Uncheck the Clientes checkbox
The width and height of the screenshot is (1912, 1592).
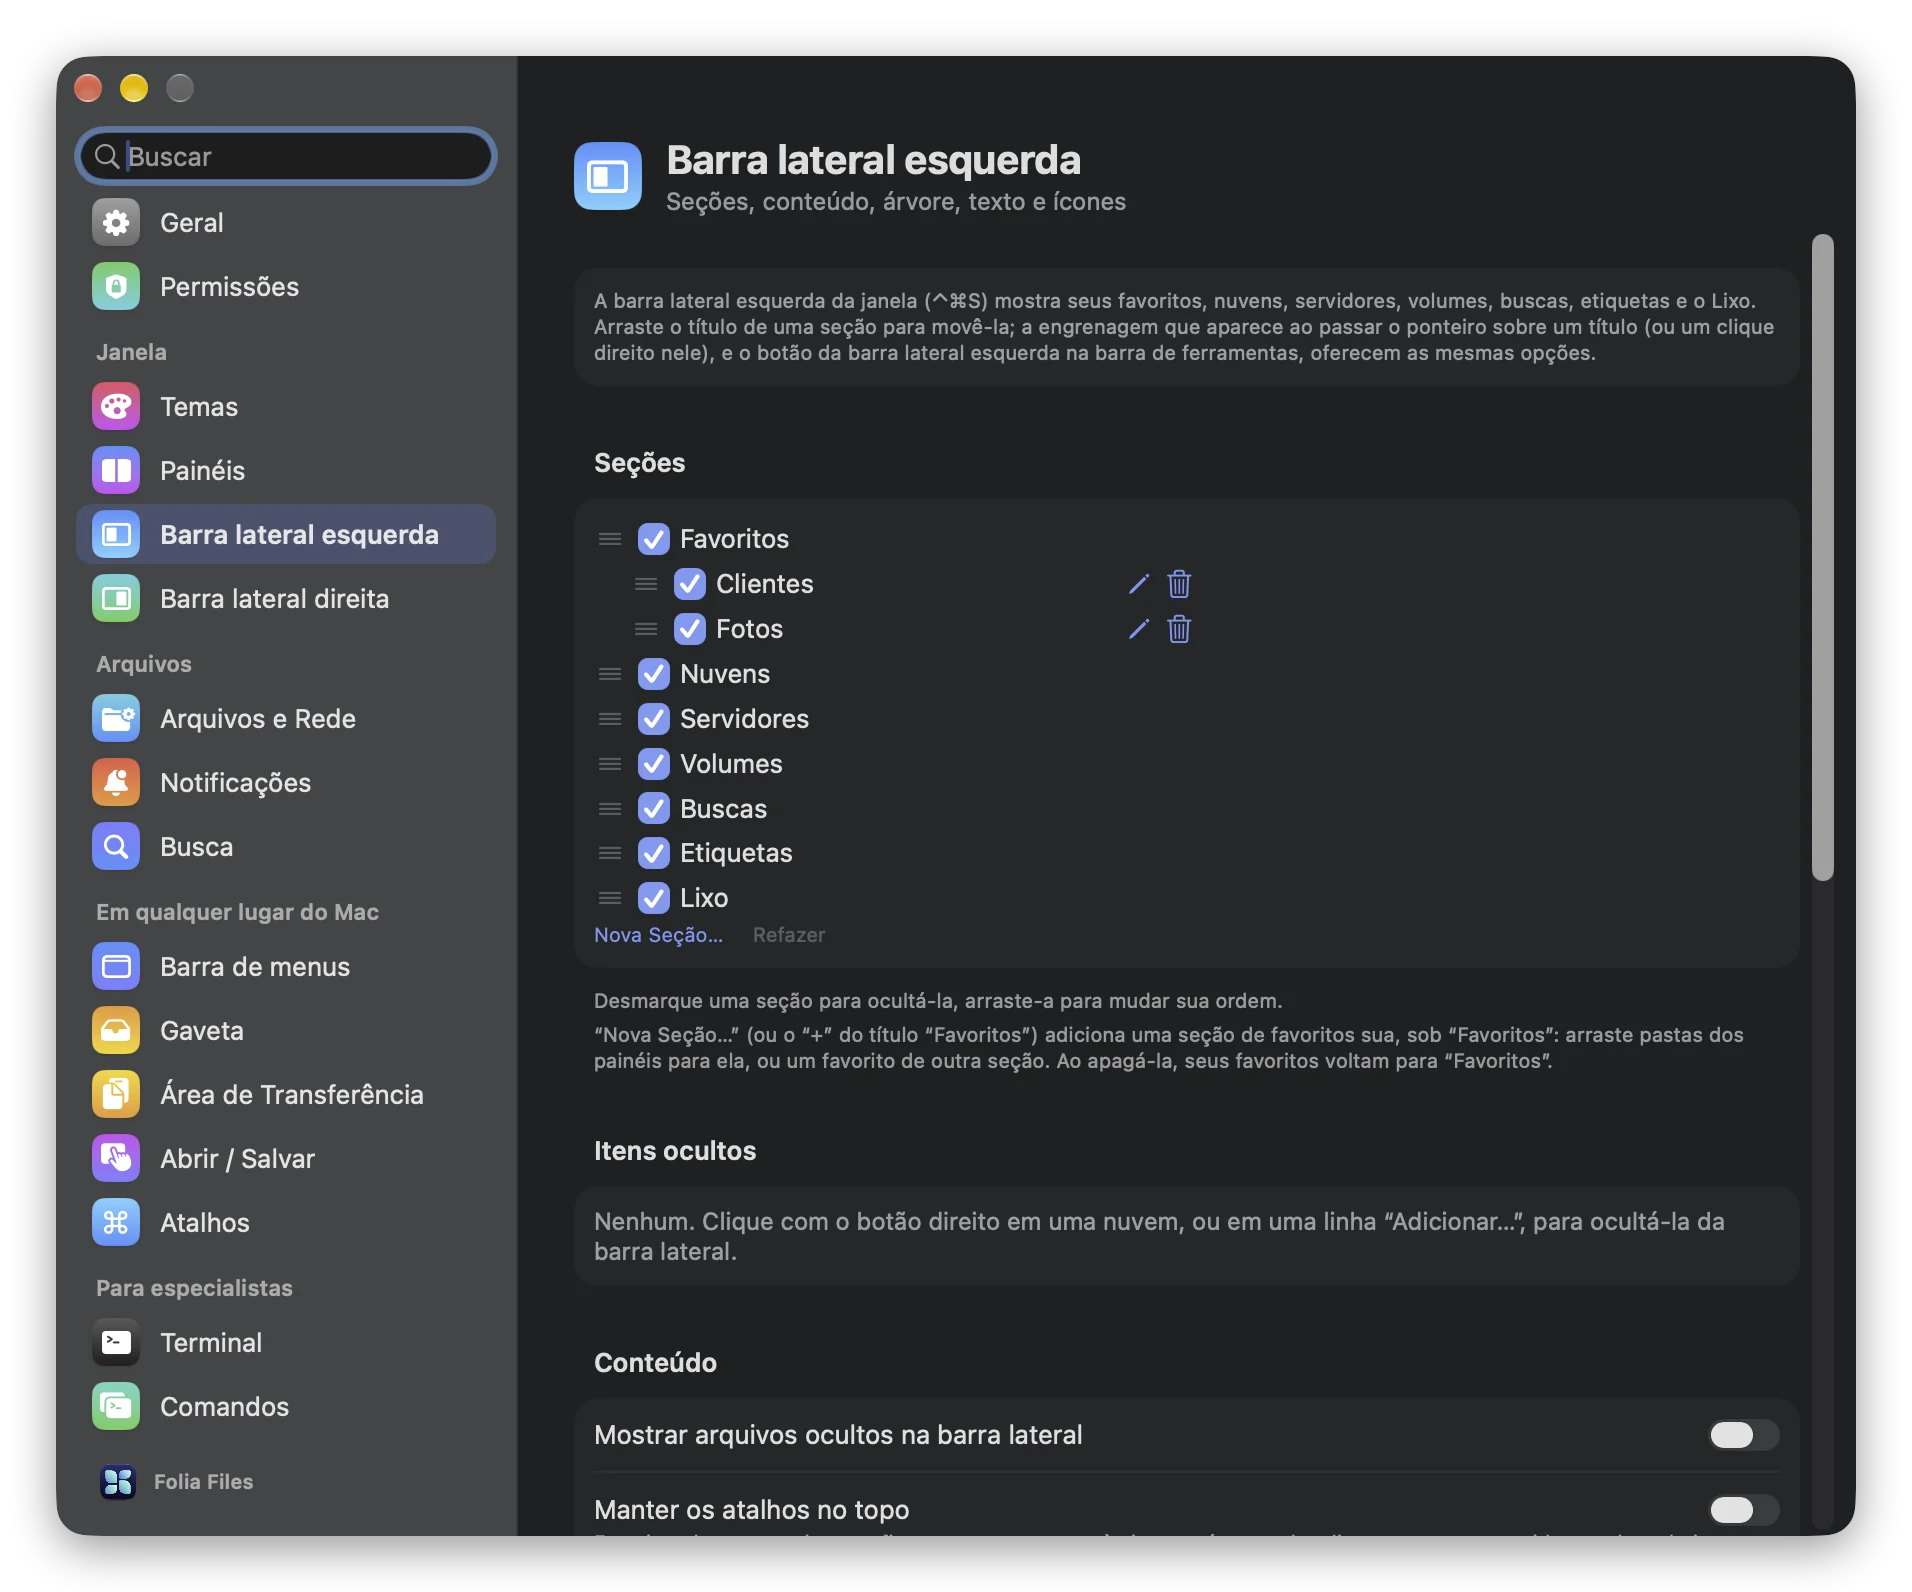690,584
